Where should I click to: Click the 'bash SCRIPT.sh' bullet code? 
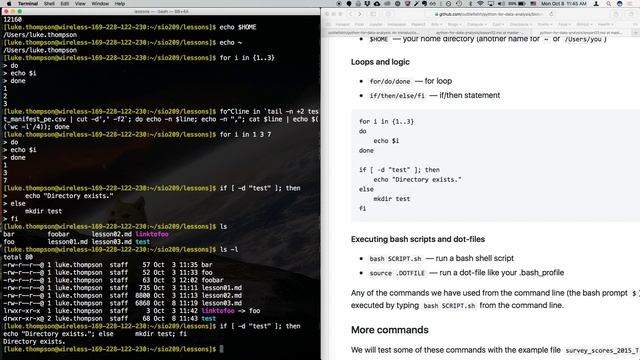pos(395,259)
